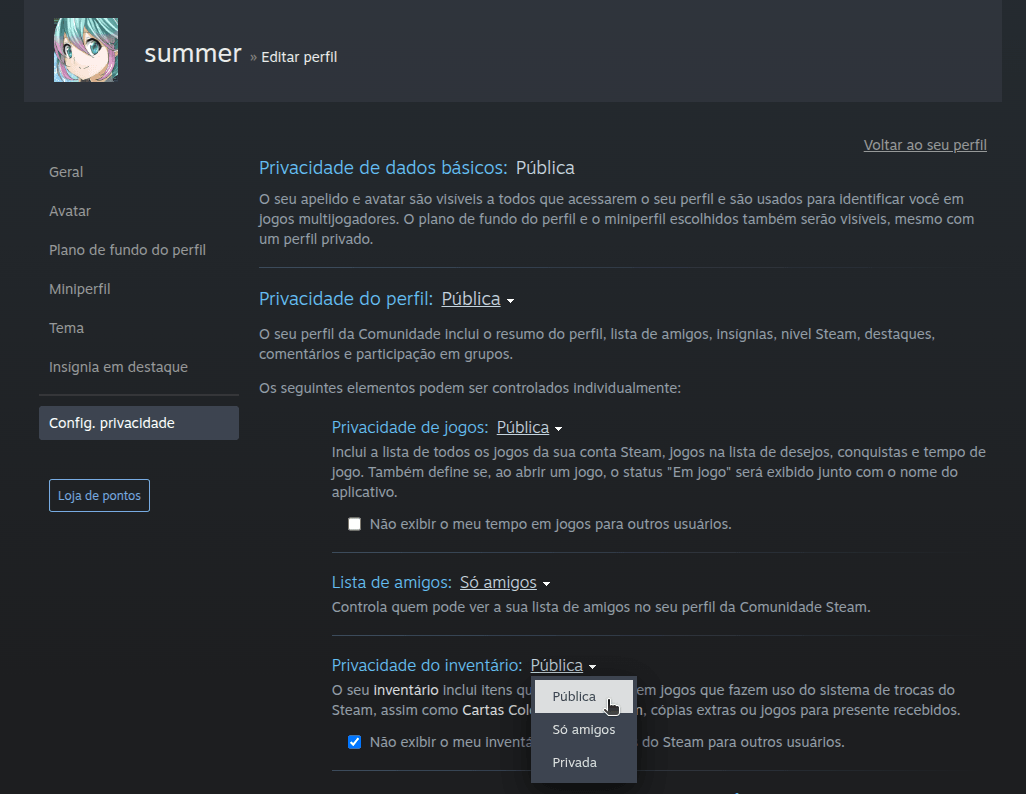Click the summer profile name heading
Viewport: 1026px width, 794px height.
[x=192, y=54]
